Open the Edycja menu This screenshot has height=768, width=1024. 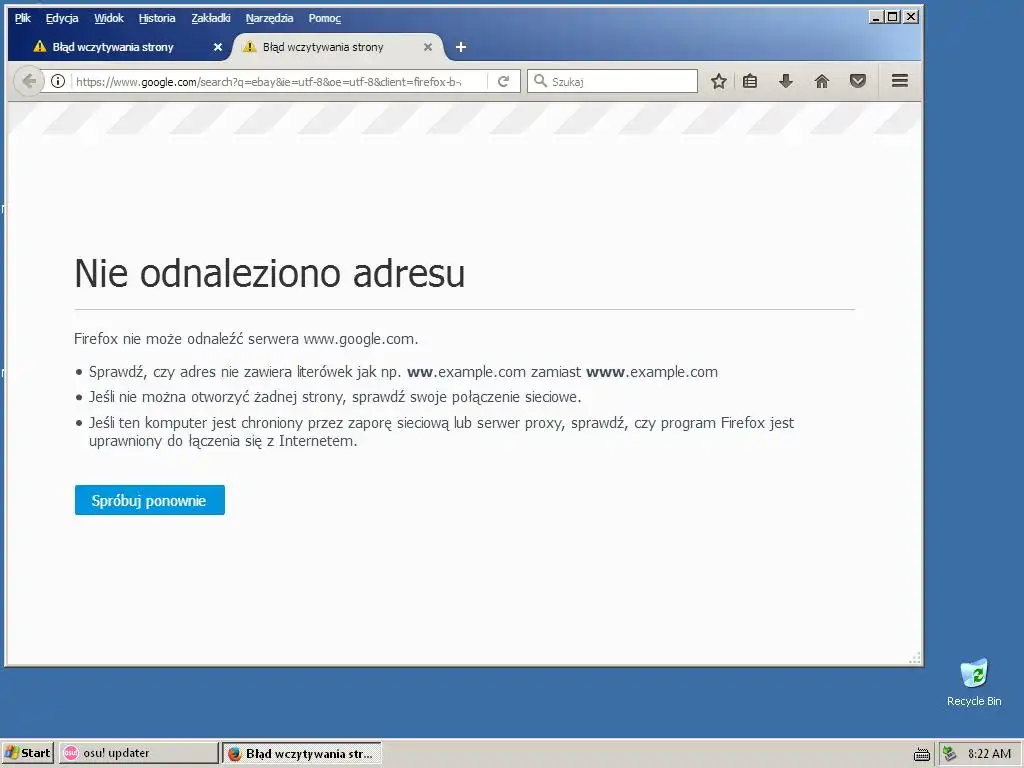tap(62, 18)
